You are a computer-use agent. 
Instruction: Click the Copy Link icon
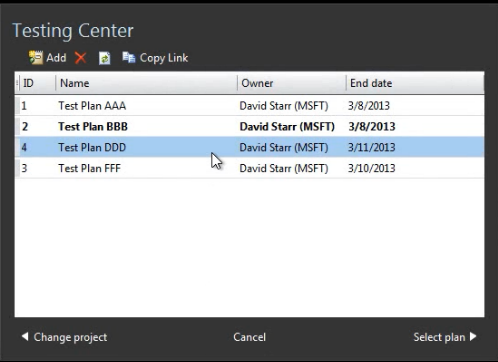pos(129,58)
